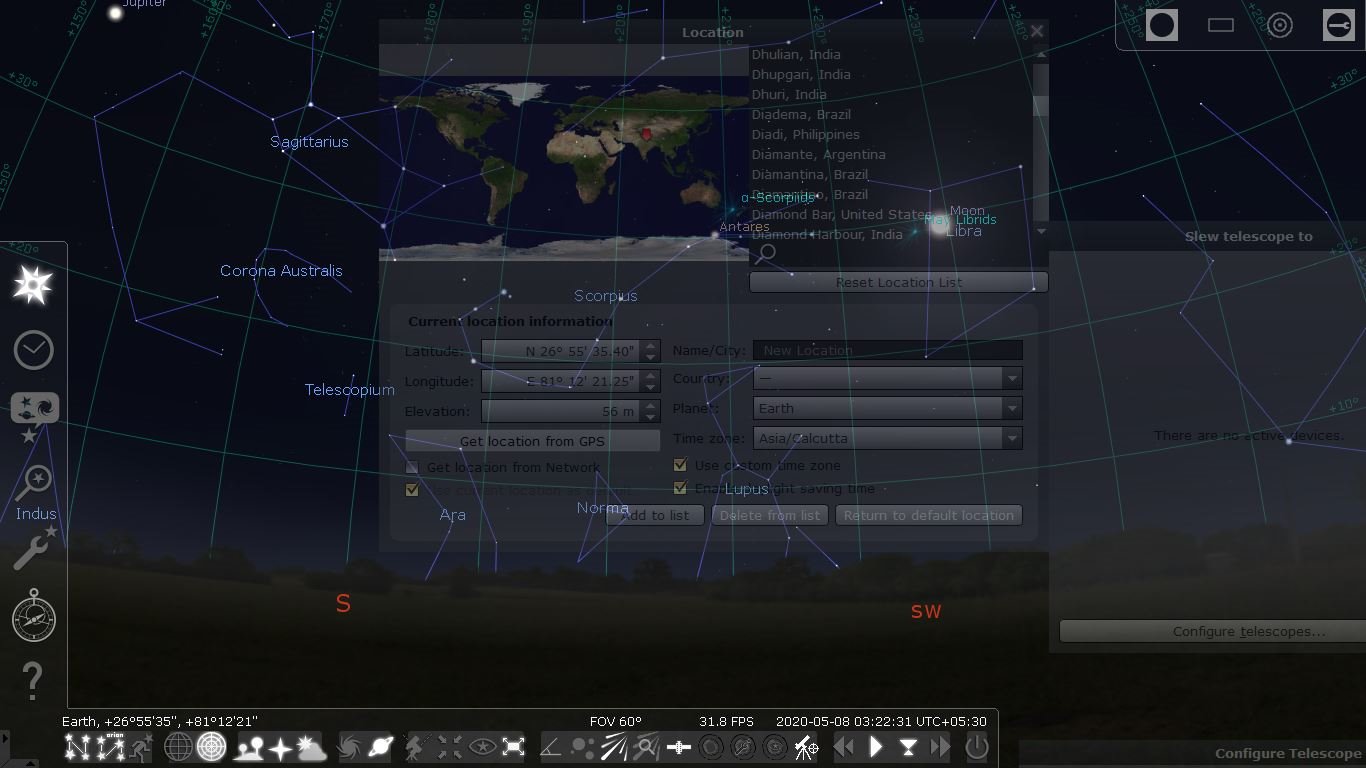Toggle Enable daylight saving time checkbox
This screenshot has height=768, width=1366.
click(680, 488)
